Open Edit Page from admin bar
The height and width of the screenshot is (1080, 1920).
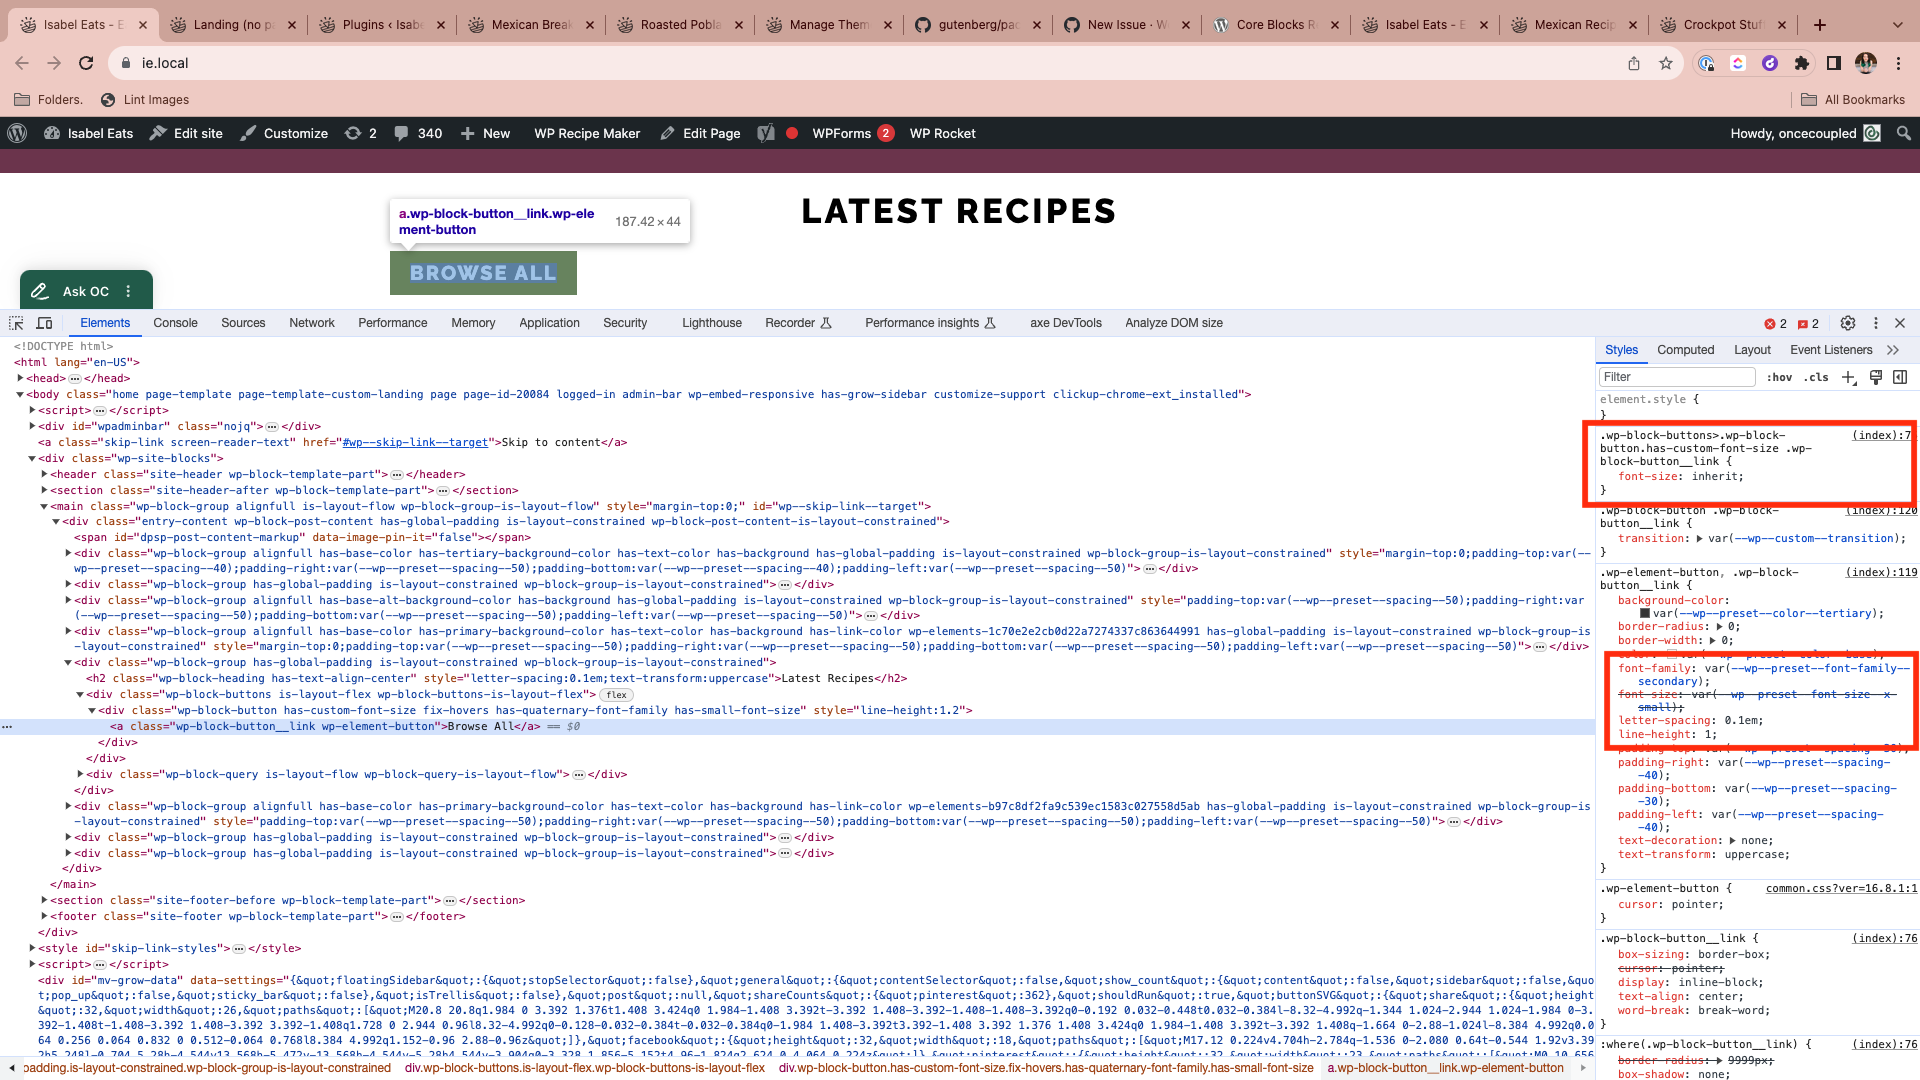[712, 133]
